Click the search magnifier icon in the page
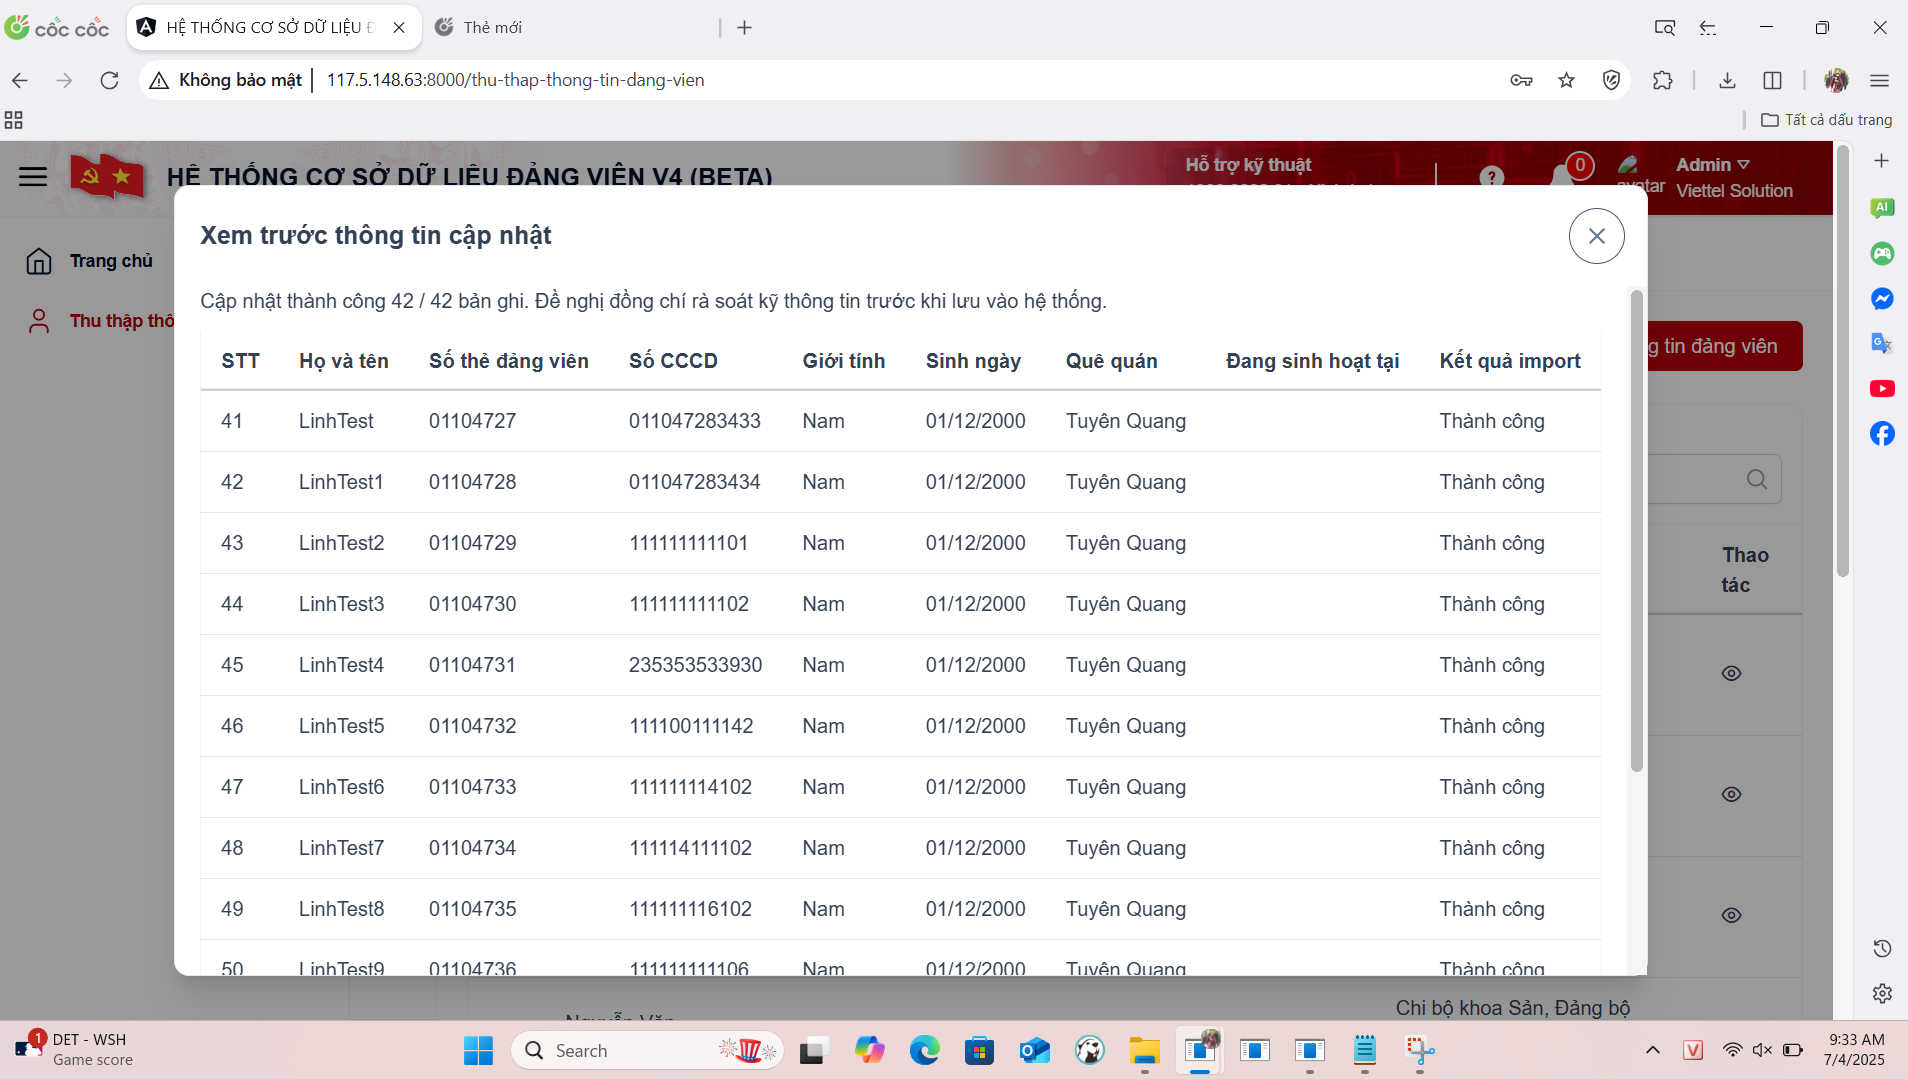This screenshot has width=1908, height=1079. (1756, 479)
